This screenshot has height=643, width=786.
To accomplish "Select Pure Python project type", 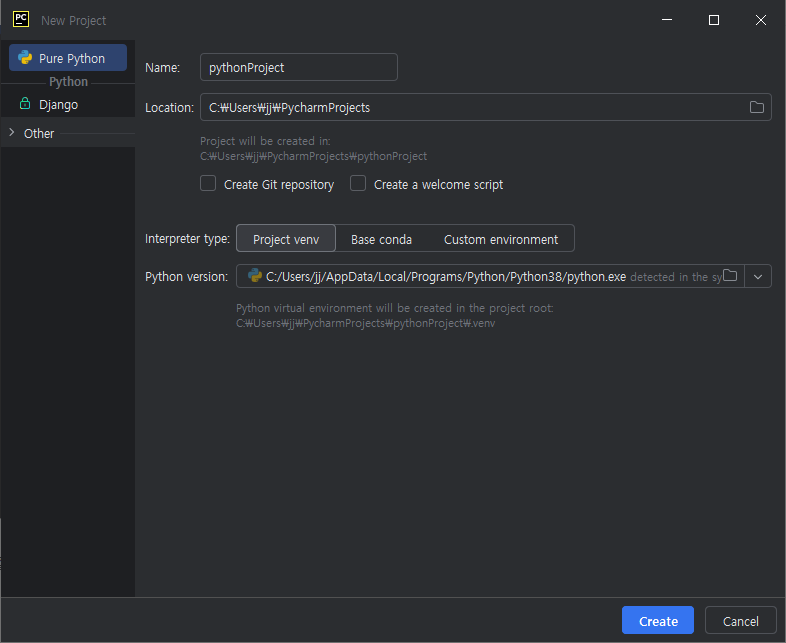I will (x=68, y=58).
